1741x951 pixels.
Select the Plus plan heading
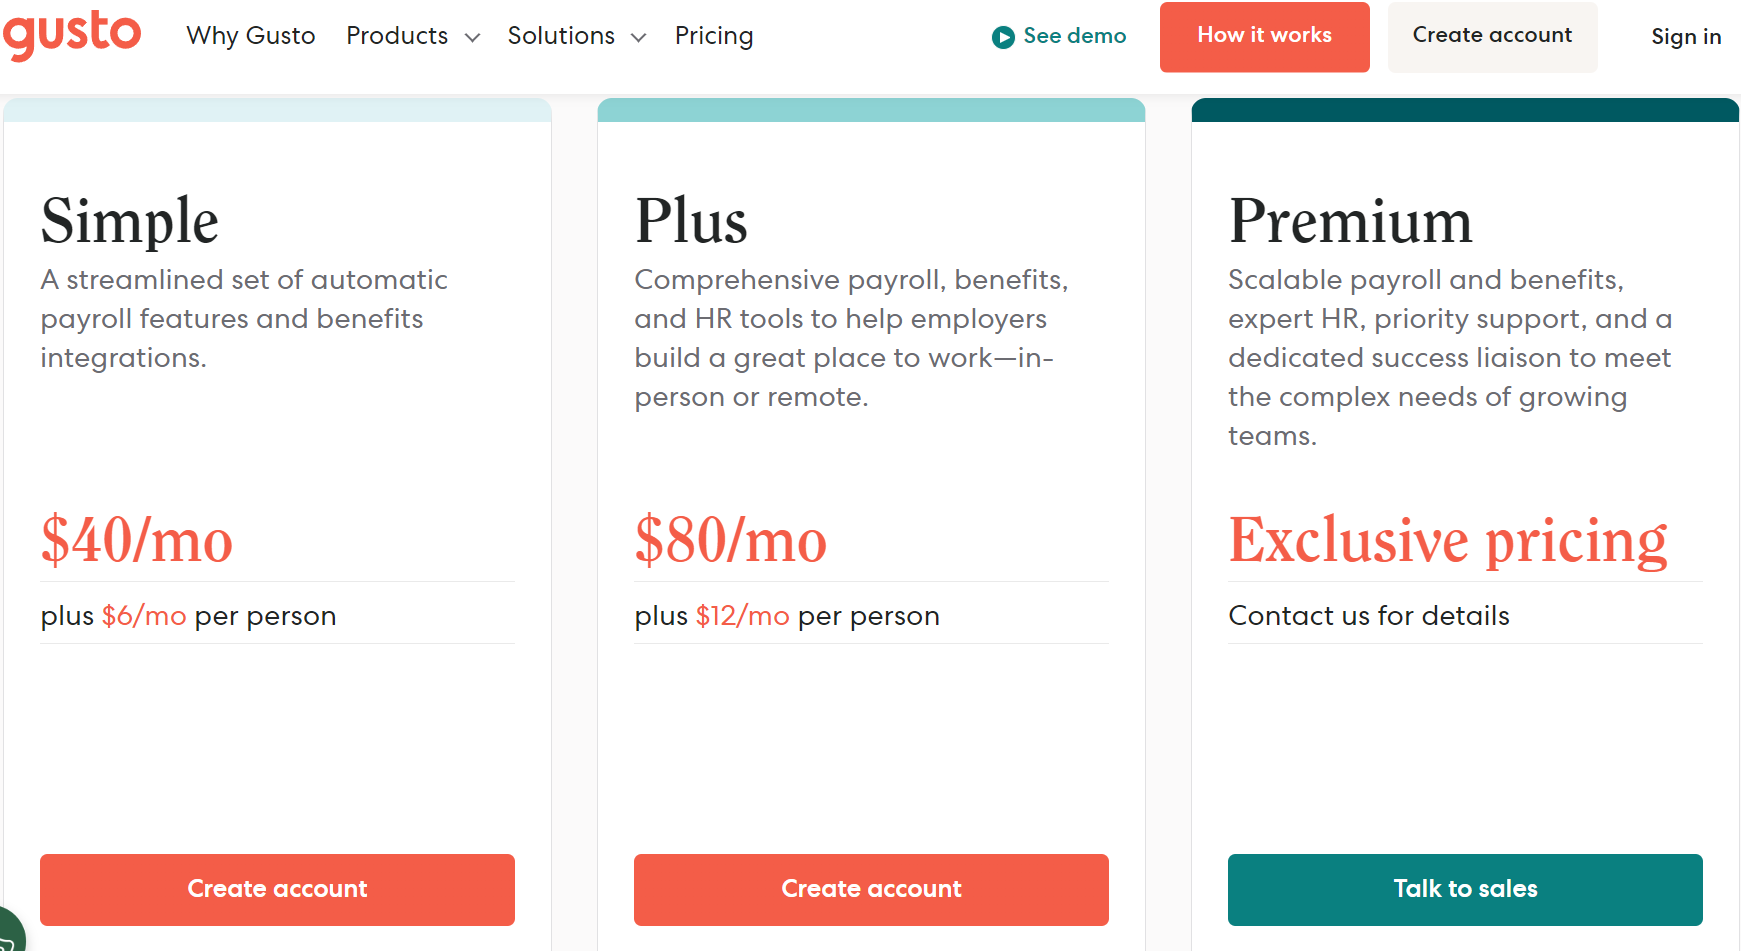point(691,221)
